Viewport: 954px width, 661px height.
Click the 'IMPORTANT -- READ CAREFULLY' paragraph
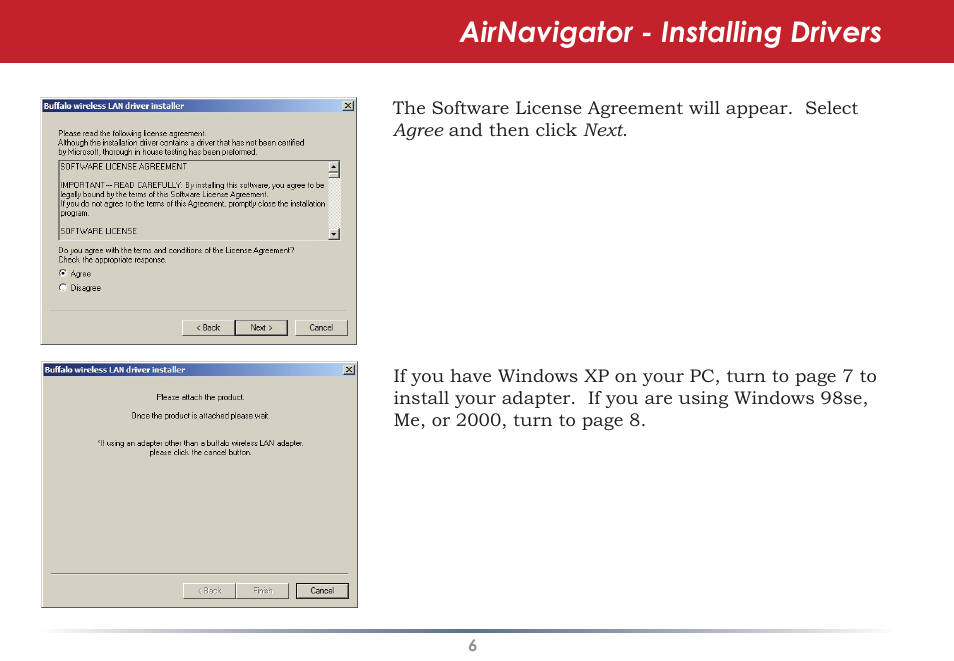[x=193, y=199]
